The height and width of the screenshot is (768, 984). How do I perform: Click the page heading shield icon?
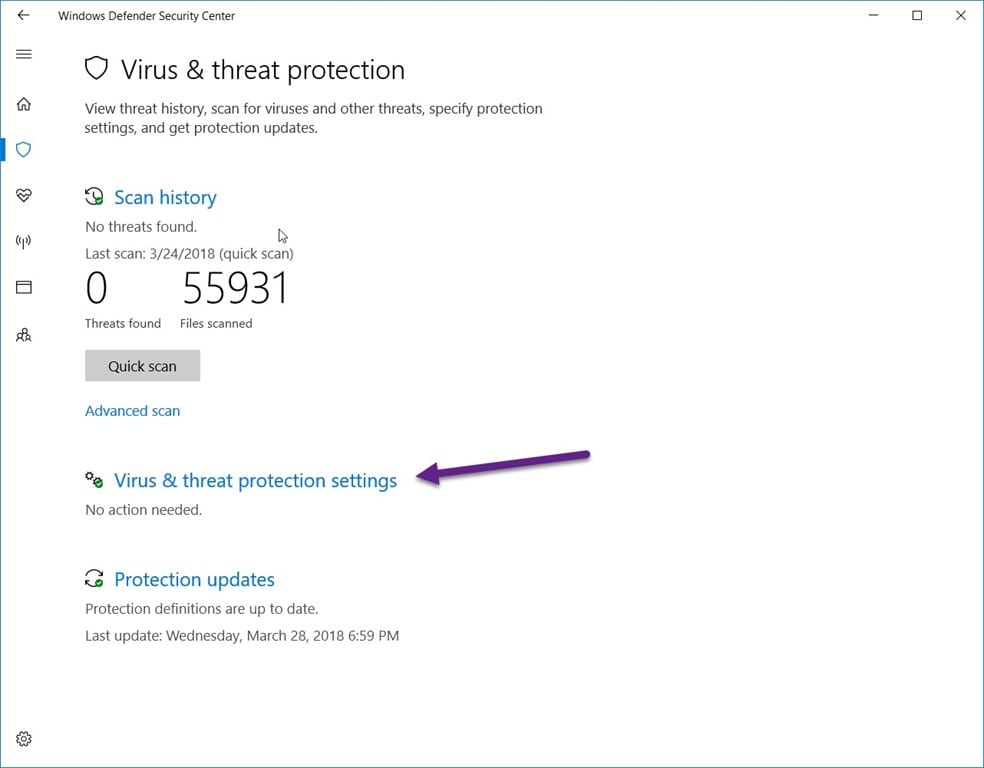(x=97, y=68)
